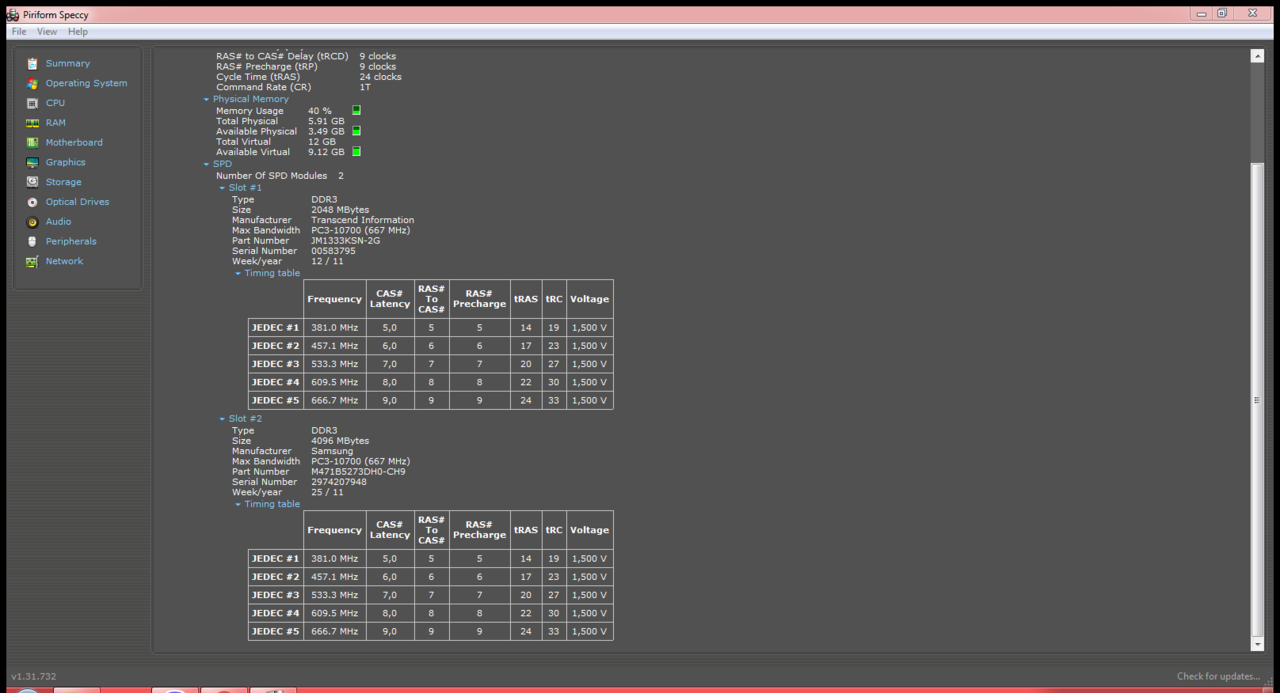The width and height of the screenshot is (1280, 693).
Task: Click JEDEC #3 in the Slot #2 table
Action: (275, 595)
